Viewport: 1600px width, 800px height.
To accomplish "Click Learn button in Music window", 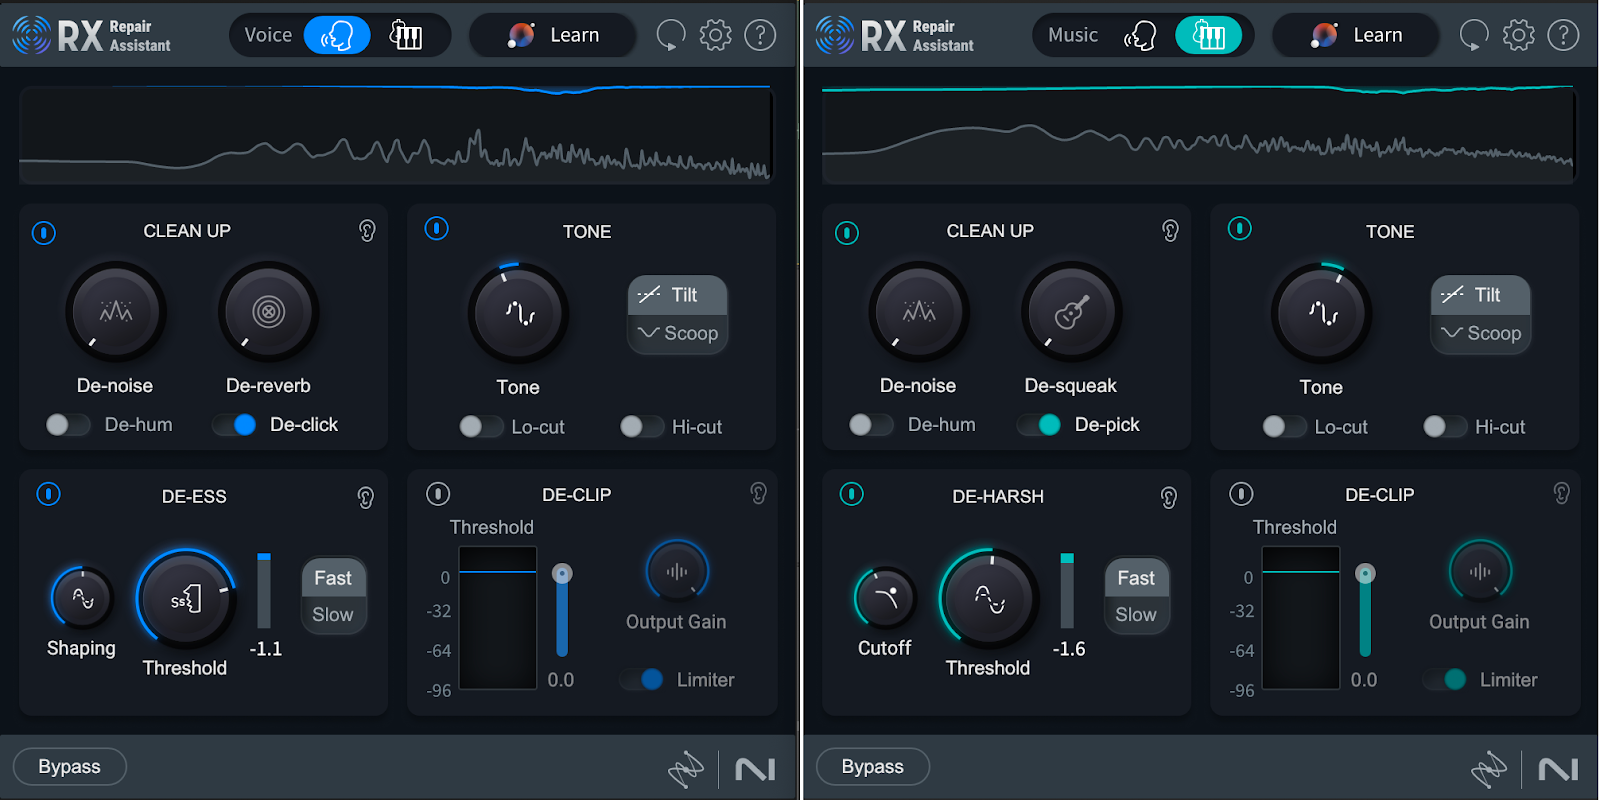I will point(1356,35).
